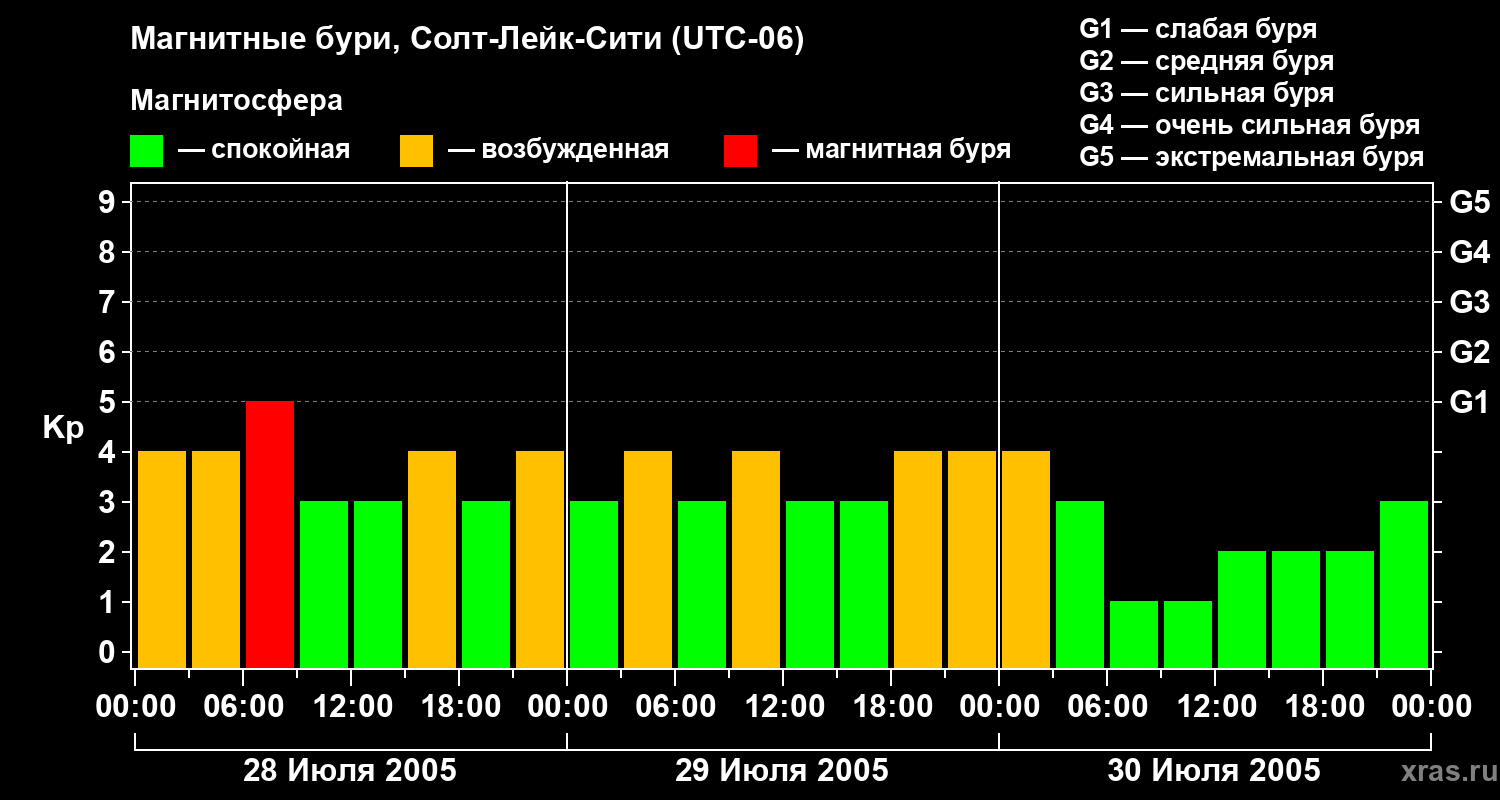Click the 'Магнитосфера' heading

(x=237, y=101)
